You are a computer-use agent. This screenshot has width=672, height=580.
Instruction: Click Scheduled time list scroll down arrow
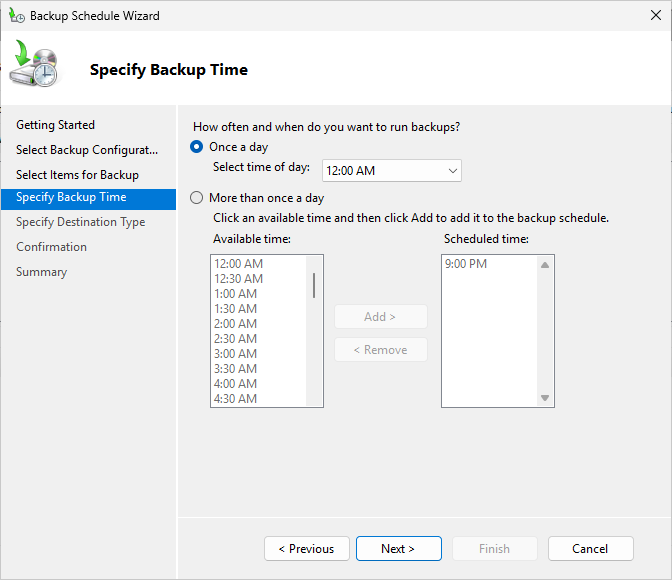(x=545, y=398)
